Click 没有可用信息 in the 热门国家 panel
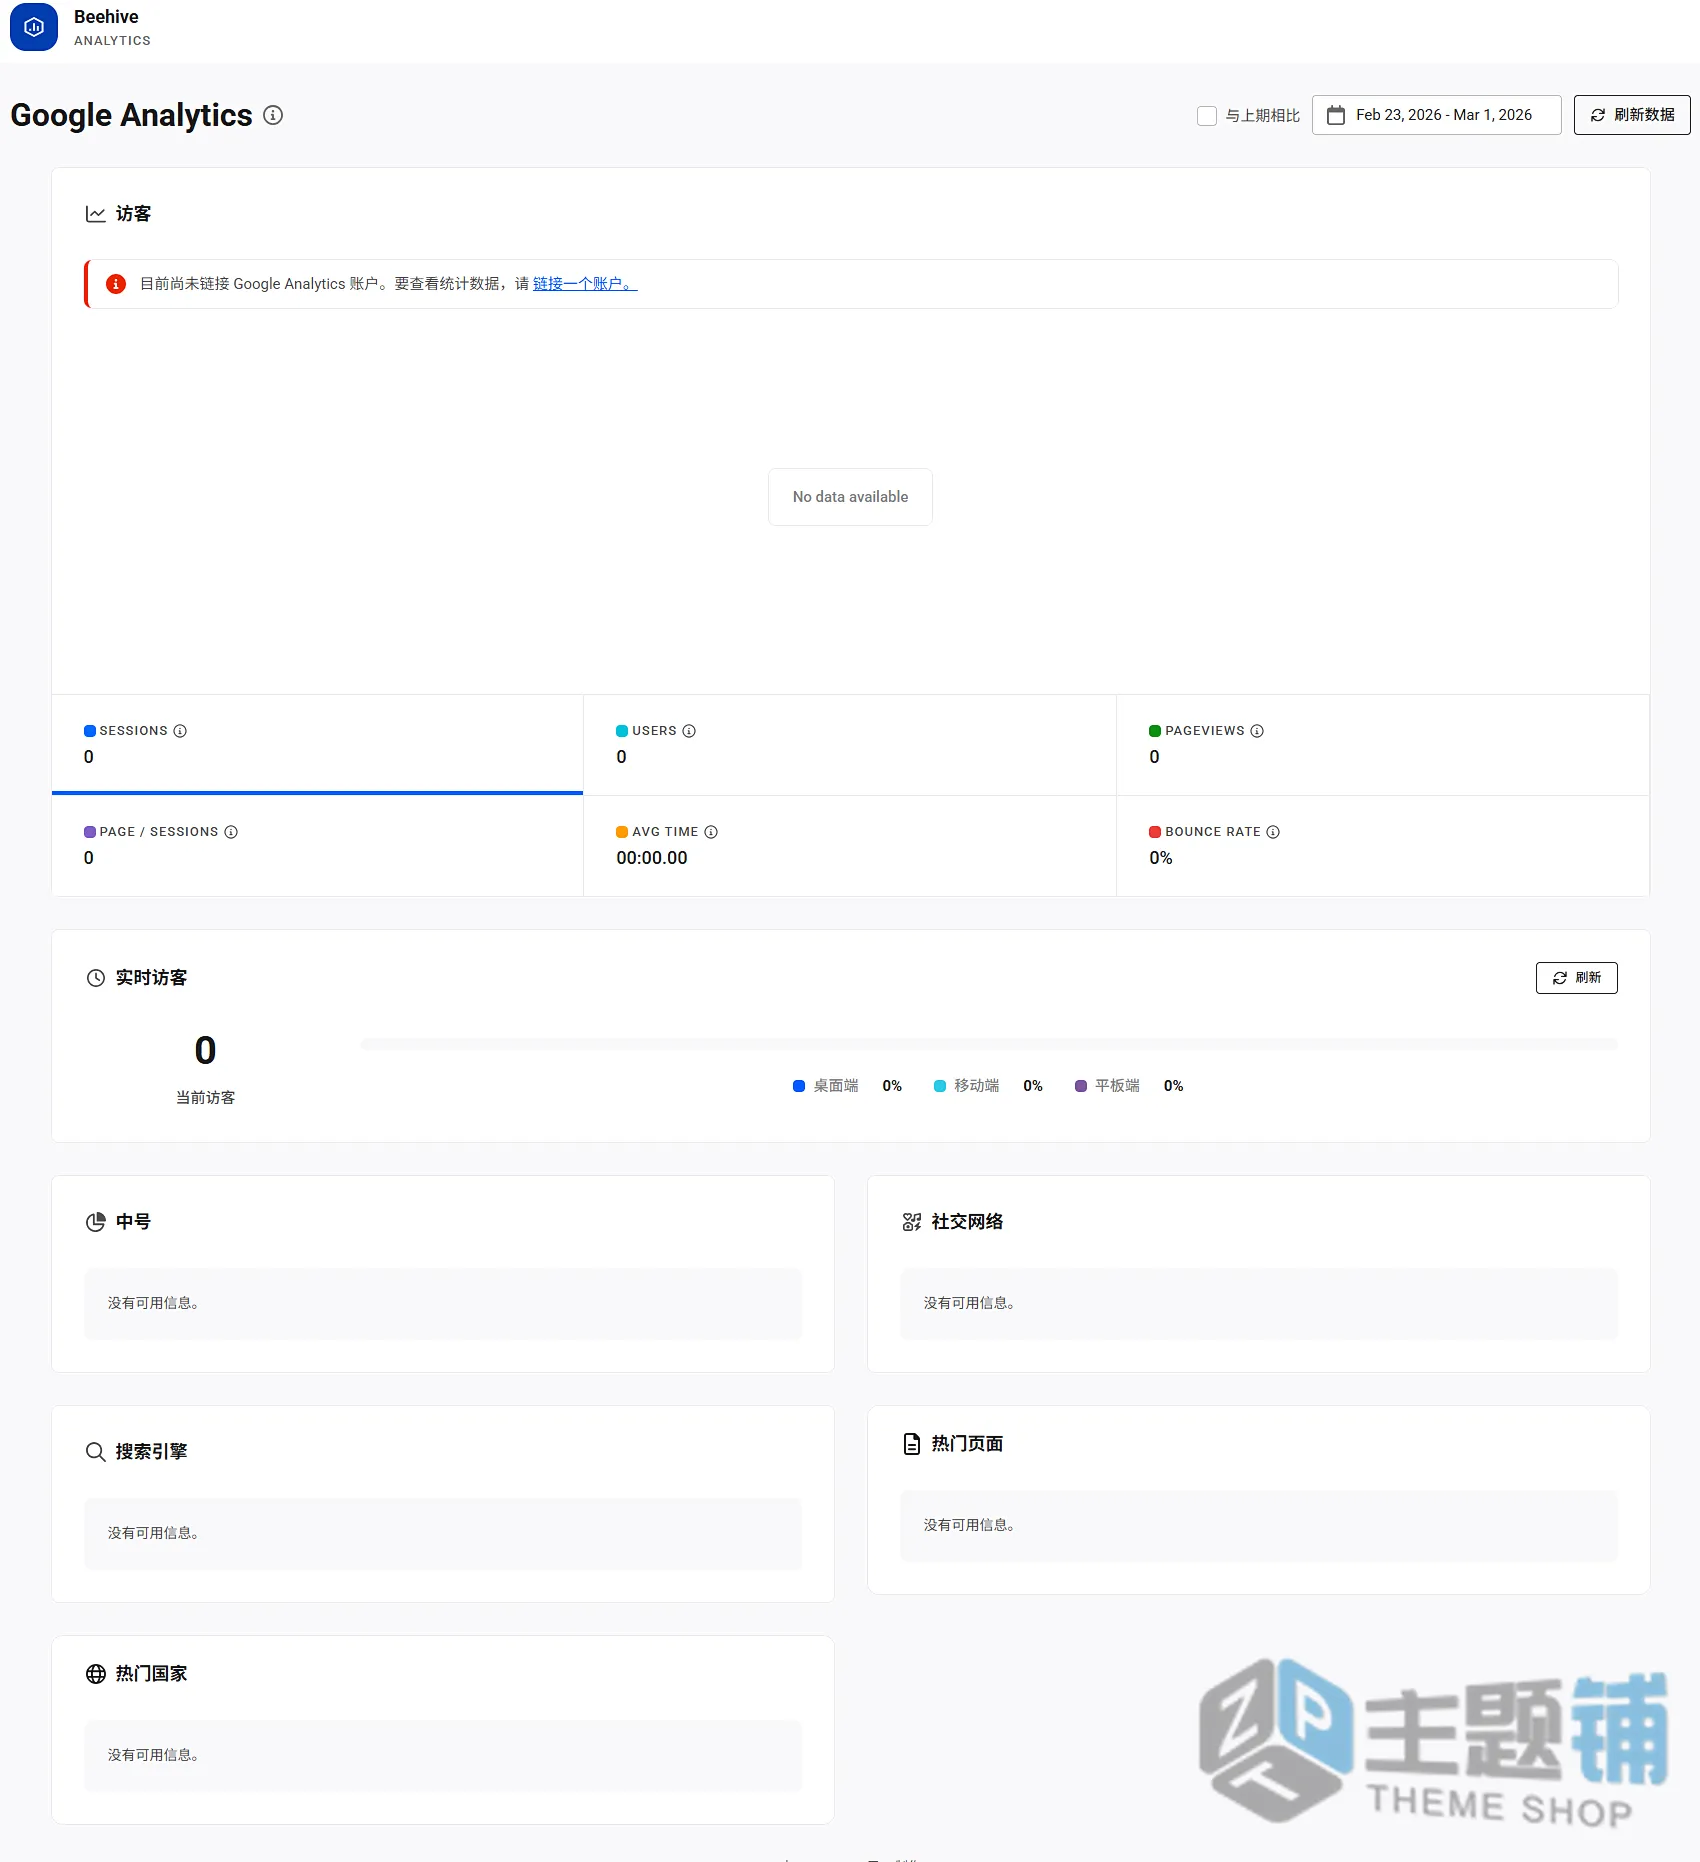The image size is (1700, 1862). (153, 1755)
